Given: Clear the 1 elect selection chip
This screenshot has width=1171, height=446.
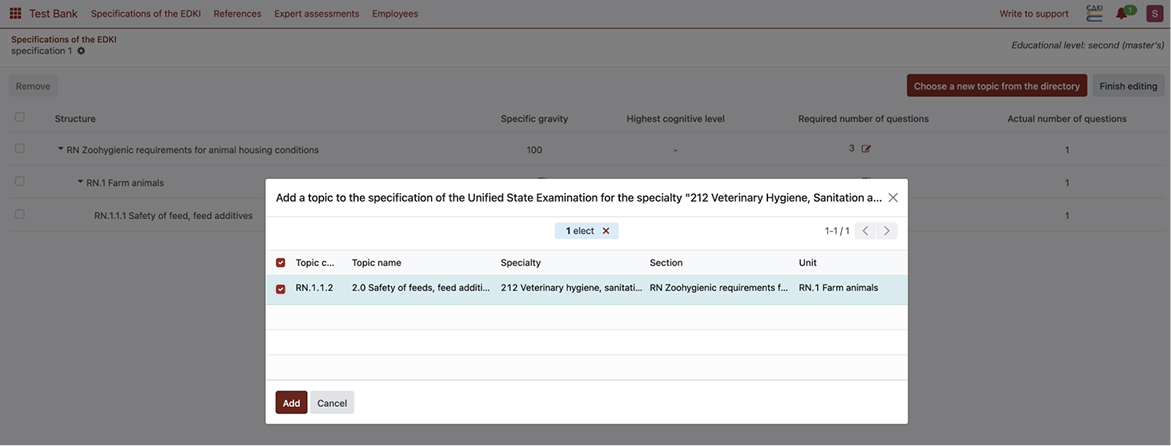Looking at the screenshot, I should [606, 231].
